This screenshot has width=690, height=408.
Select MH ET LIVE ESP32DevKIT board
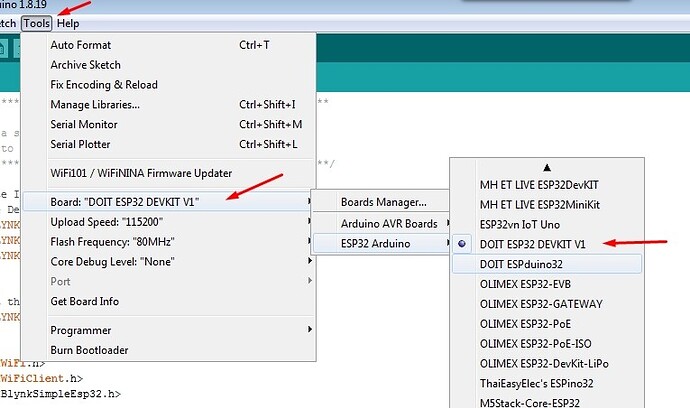pyautogui.click(x=547, y=185)
